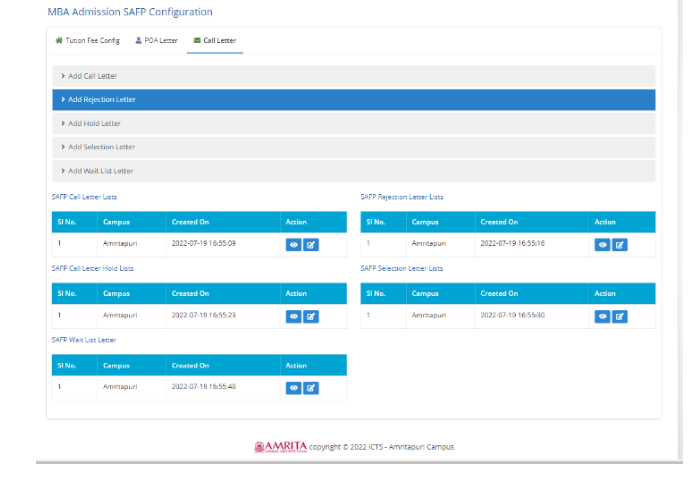Select the Call Letter tab
This screenshot has width=697, height=482.
pos(215,41)
